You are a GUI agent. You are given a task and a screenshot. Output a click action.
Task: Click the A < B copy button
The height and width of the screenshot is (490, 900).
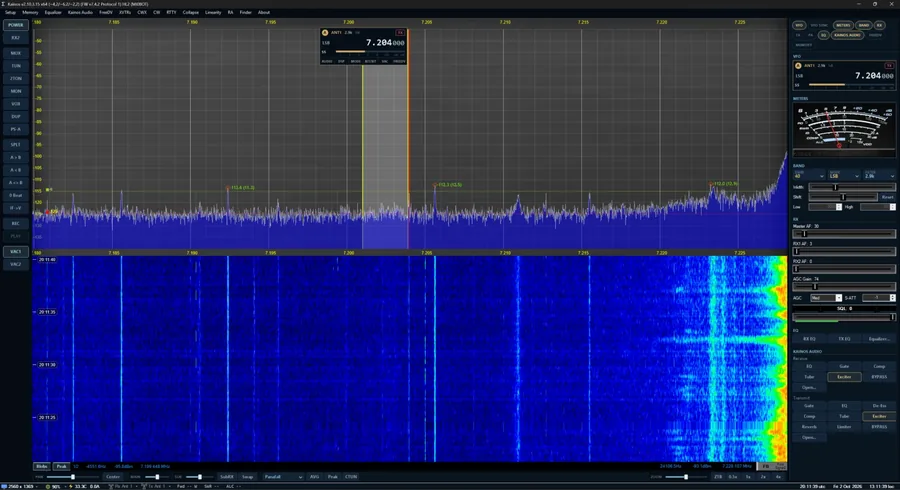point(15,170)
